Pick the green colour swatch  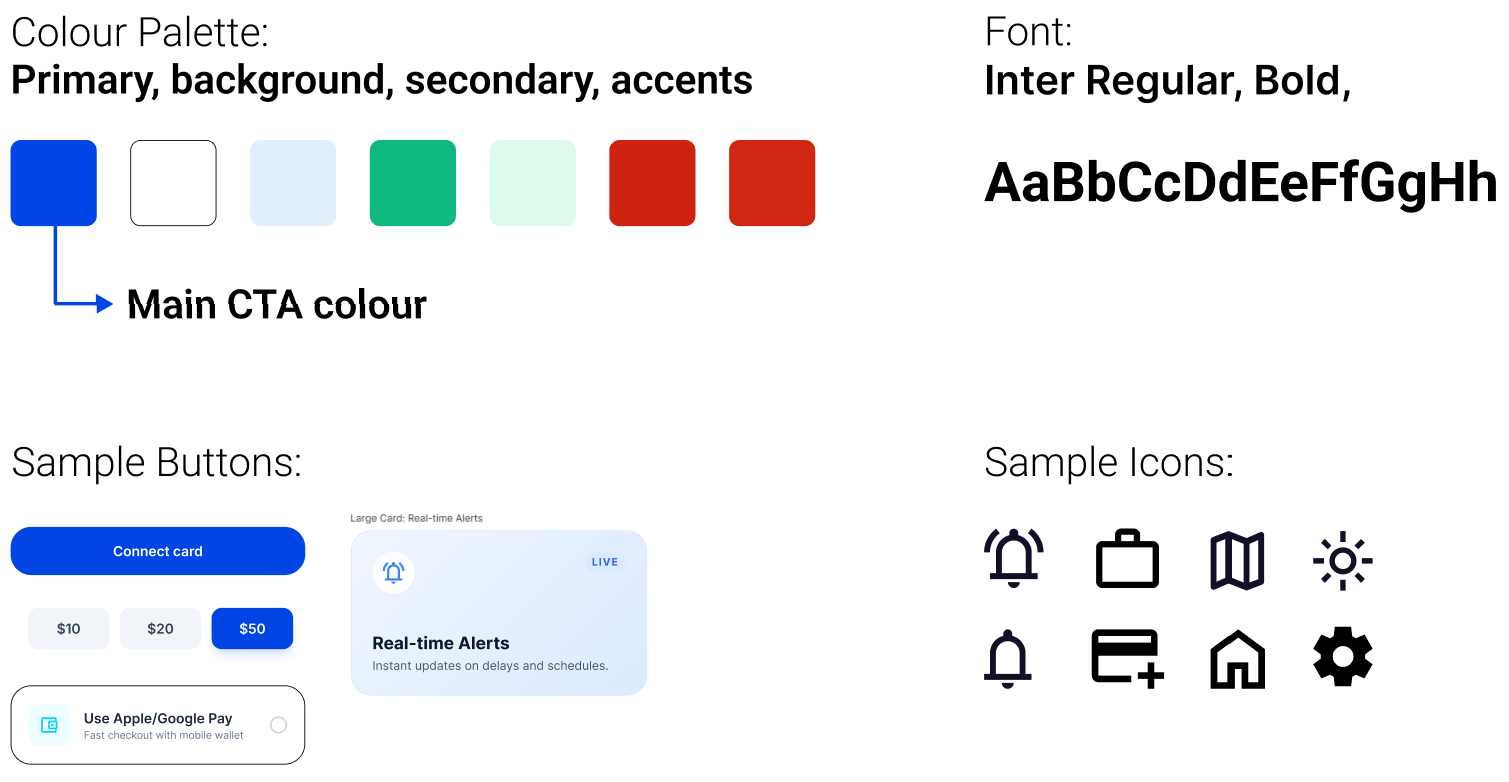click(x=413, y=183)
